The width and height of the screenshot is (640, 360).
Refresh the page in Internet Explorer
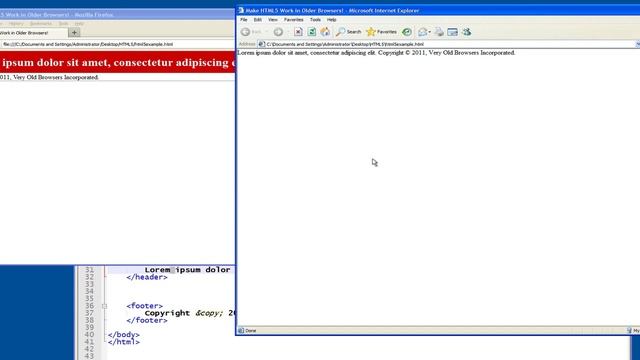click(x=312, y=32)
